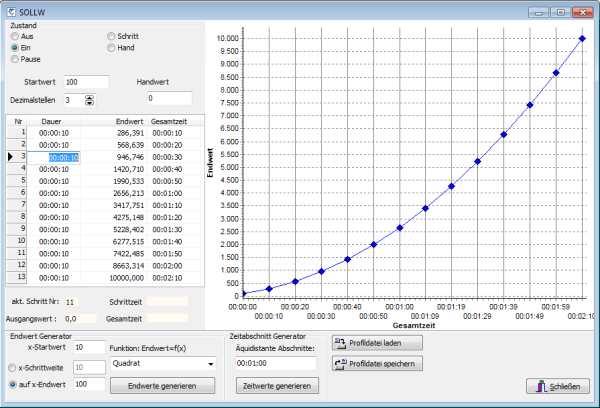Click the Endwert column header

click(x=114, y=122)
